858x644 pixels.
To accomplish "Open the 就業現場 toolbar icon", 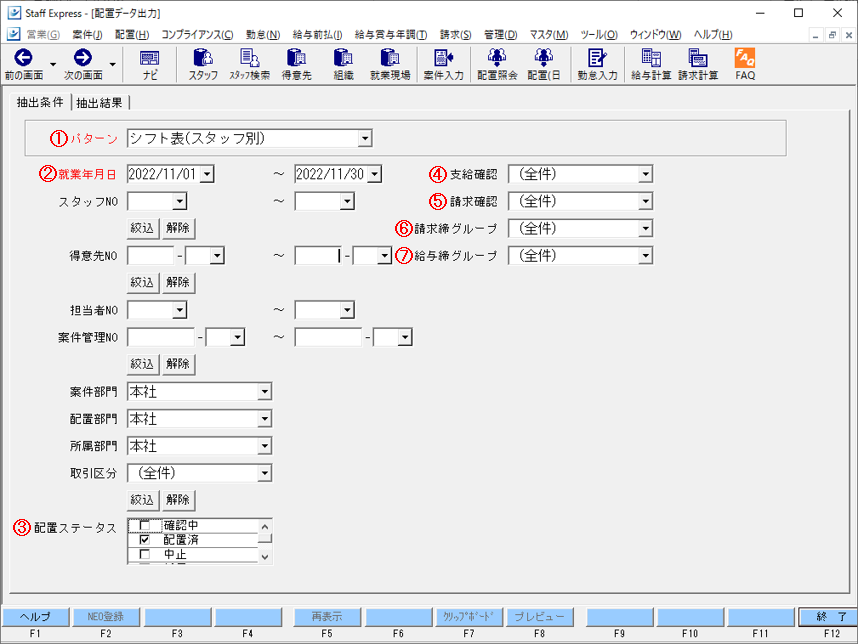I will [x=390, y=57].
